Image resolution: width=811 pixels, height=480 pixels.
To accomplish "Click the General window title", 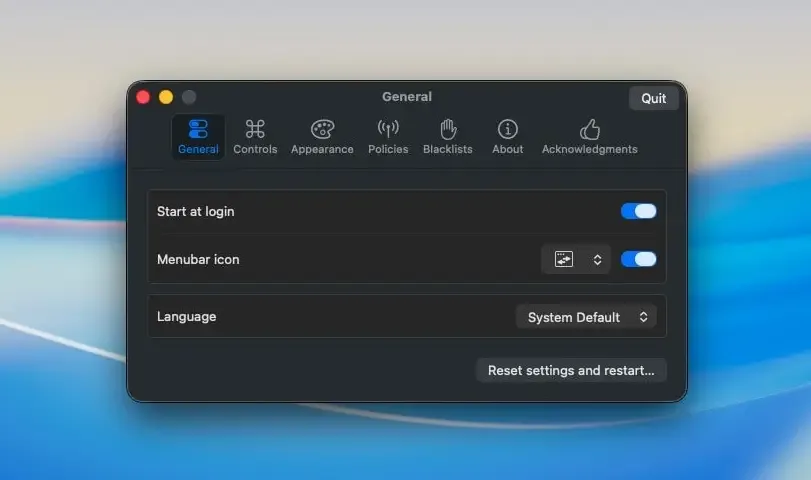I will (407, 97).
